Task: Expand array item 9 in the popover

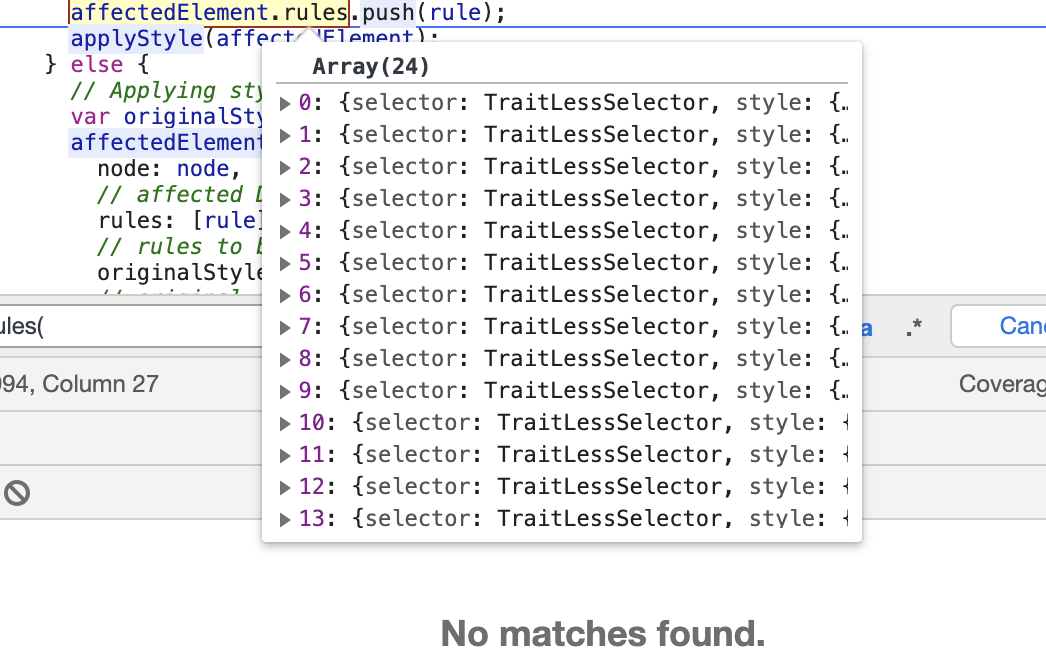Action: tap(285, 390)
